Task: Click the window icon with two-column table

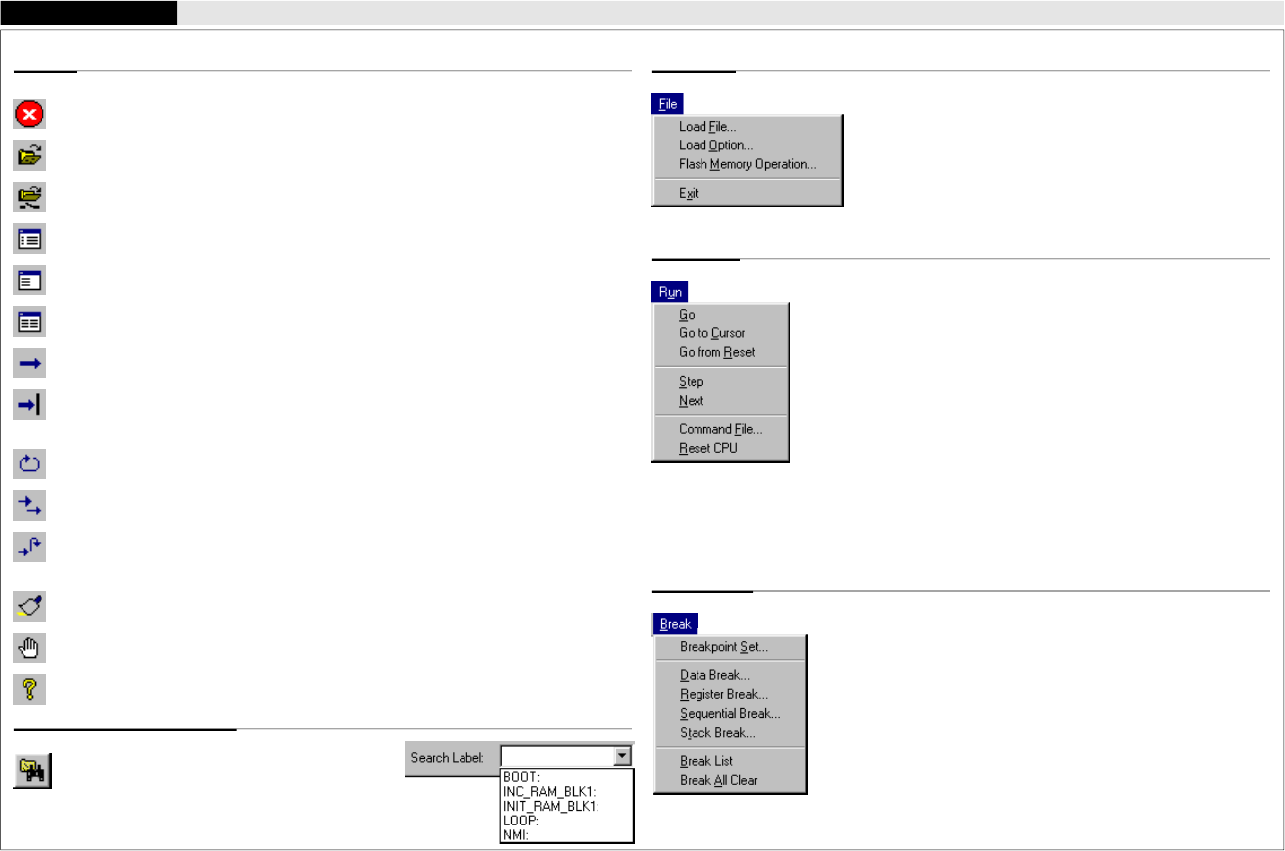Action: [x=30, y=322]
